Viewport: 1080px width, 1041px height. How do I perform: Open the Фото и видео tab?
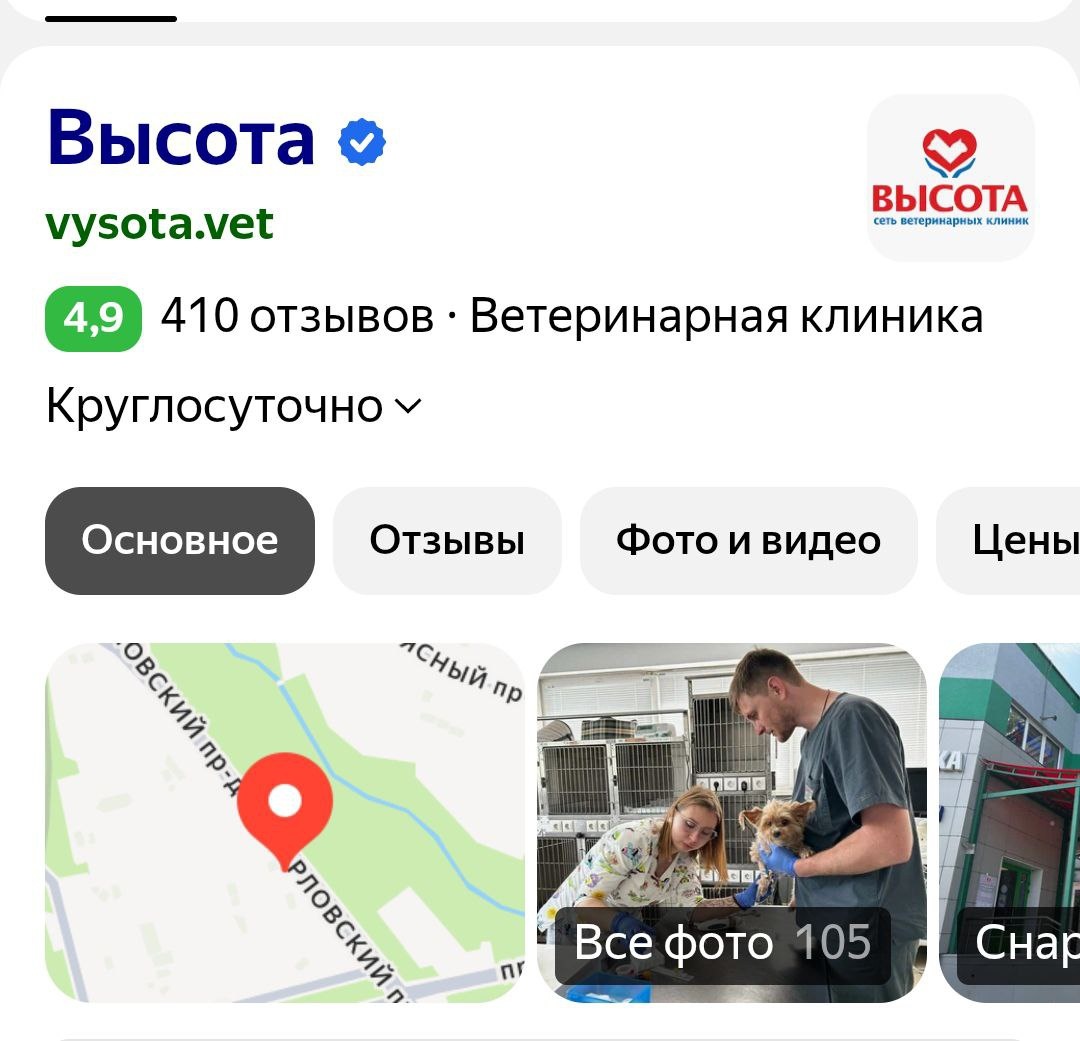coord(748,540)
